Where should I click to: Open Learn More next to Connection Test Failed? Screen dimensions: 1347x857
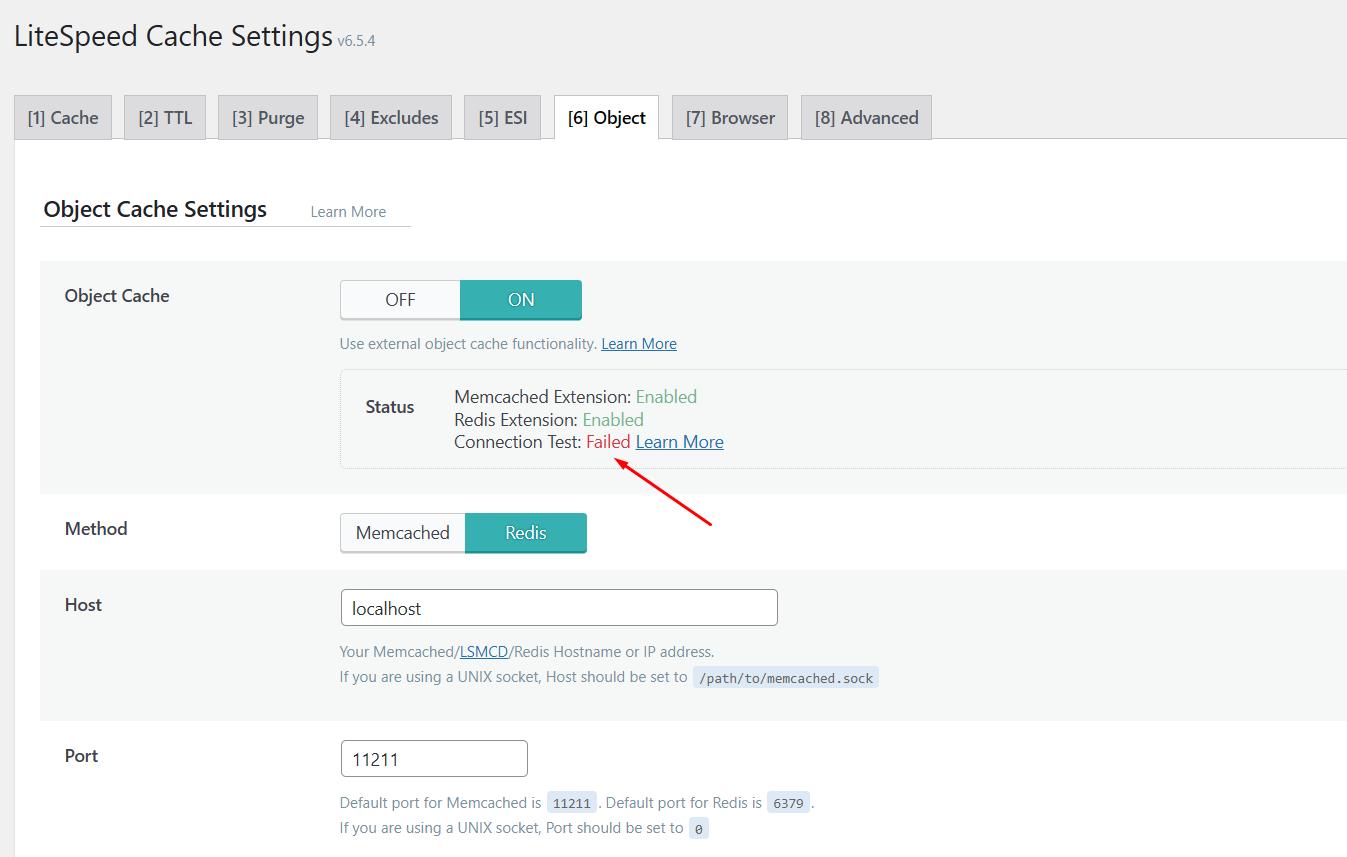[x=680, y=442]
